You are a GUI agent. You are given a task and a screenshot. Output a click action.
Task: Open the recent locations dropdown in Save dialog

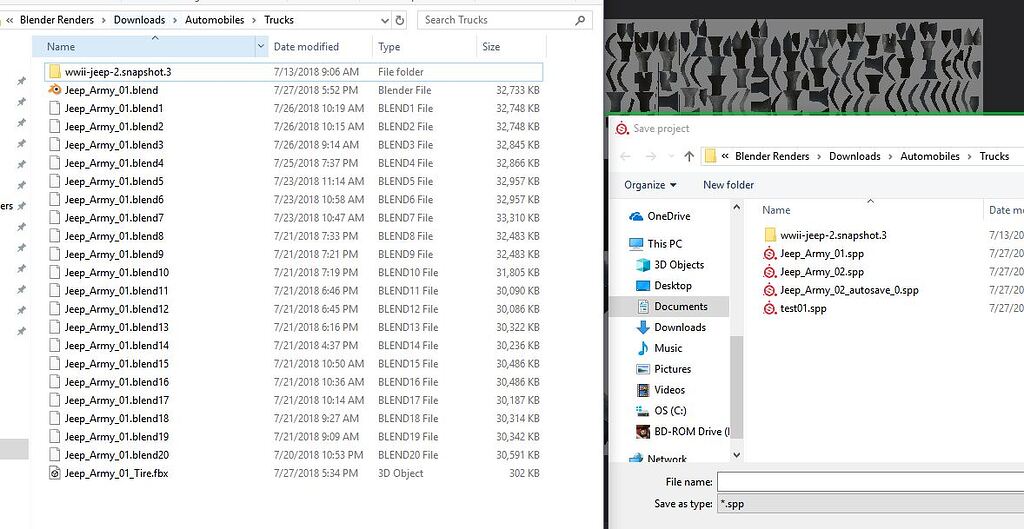tap(671, 156)
